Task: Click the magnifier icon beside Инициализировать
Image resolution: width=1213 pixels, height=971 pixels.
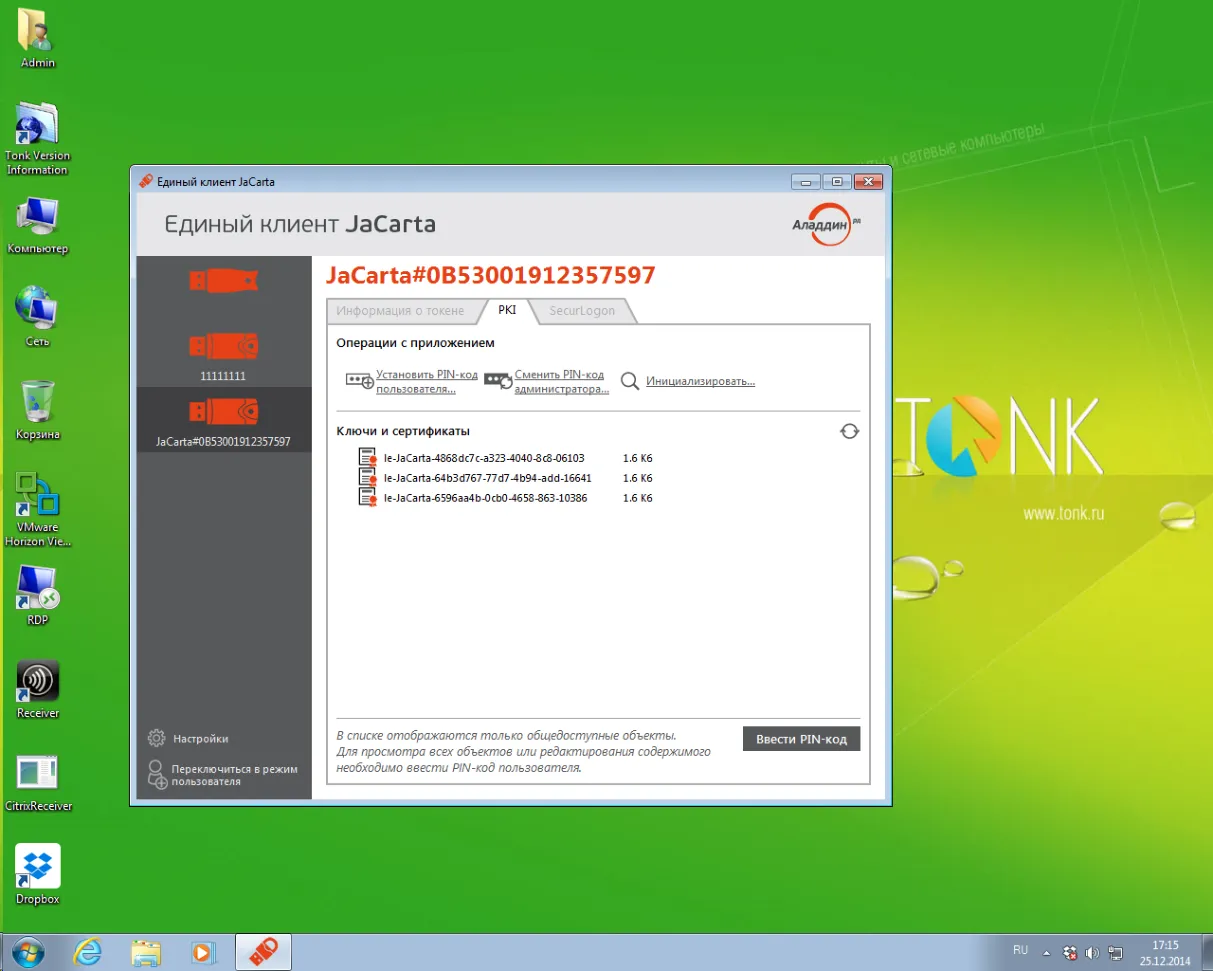Action: [x=629, y=381]
